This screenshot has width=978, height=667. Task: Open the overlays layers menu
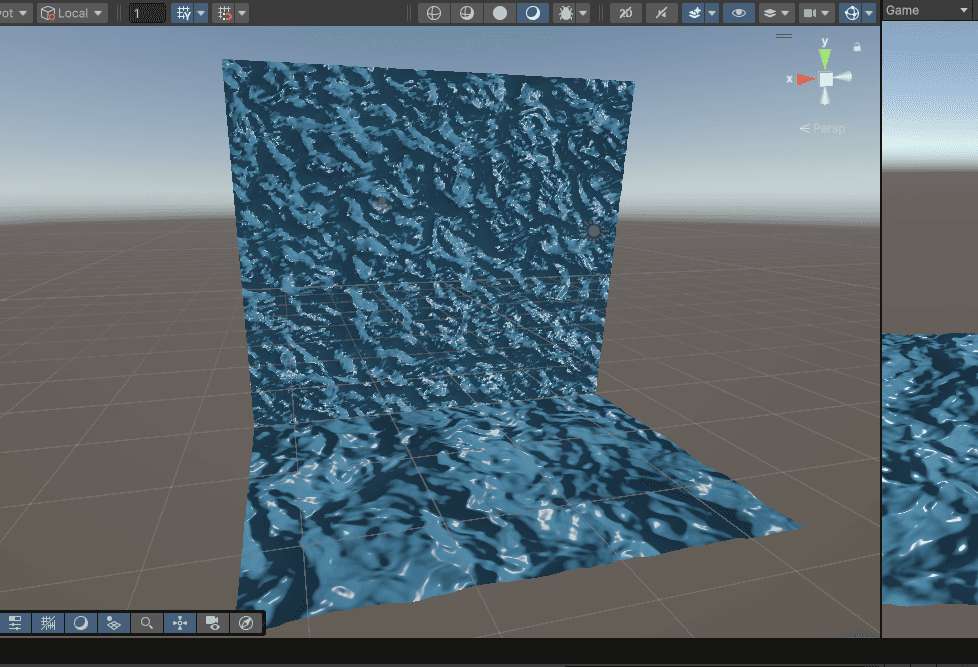(777, 13)
